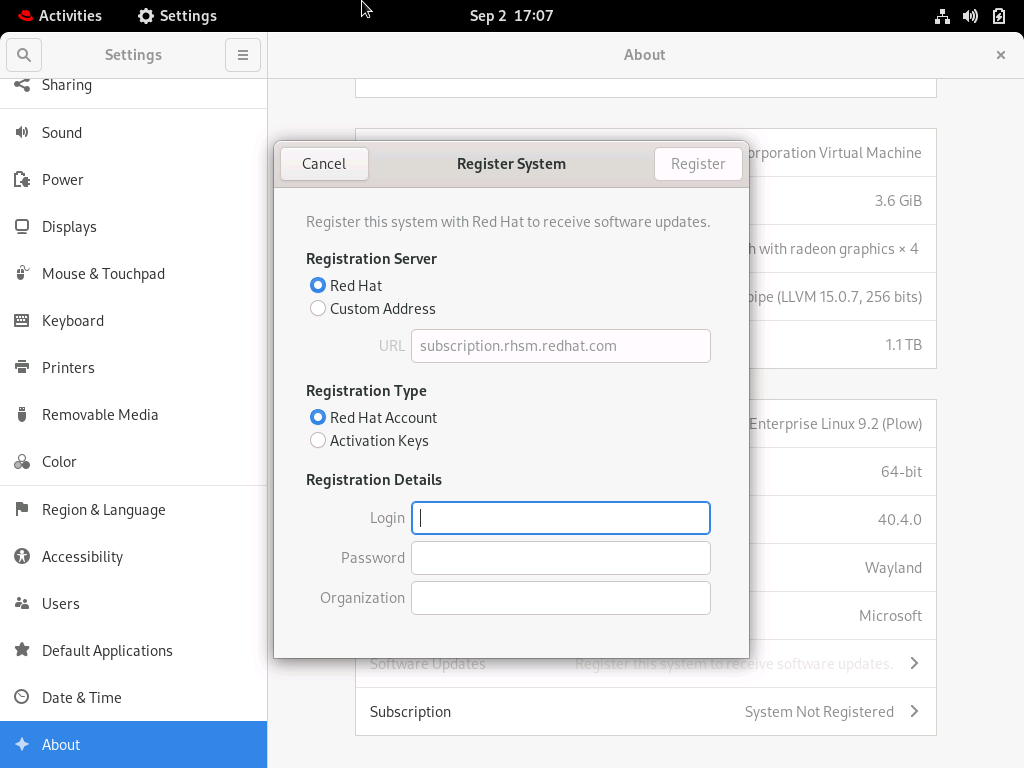Close the About settings window
Image resolution: width=1024 pixels, height=768 pixels.
click(x=1000, y=55)
